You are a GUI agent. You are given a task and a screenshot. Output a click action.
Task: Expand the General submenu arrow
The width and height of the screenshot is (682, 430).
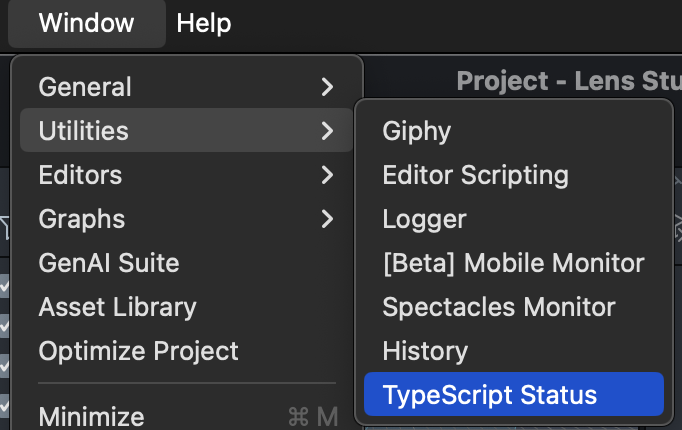click(327, 87)
